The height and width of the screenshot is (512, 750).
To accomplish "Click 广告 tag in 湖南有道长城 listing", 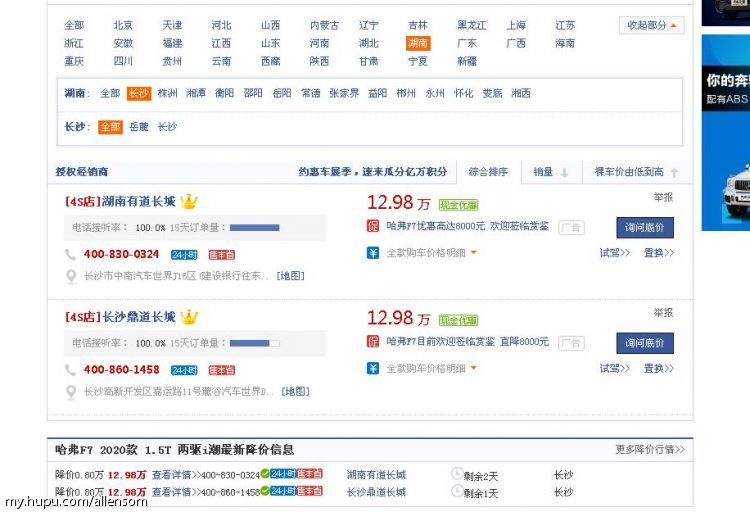I will tap(571, 227).
